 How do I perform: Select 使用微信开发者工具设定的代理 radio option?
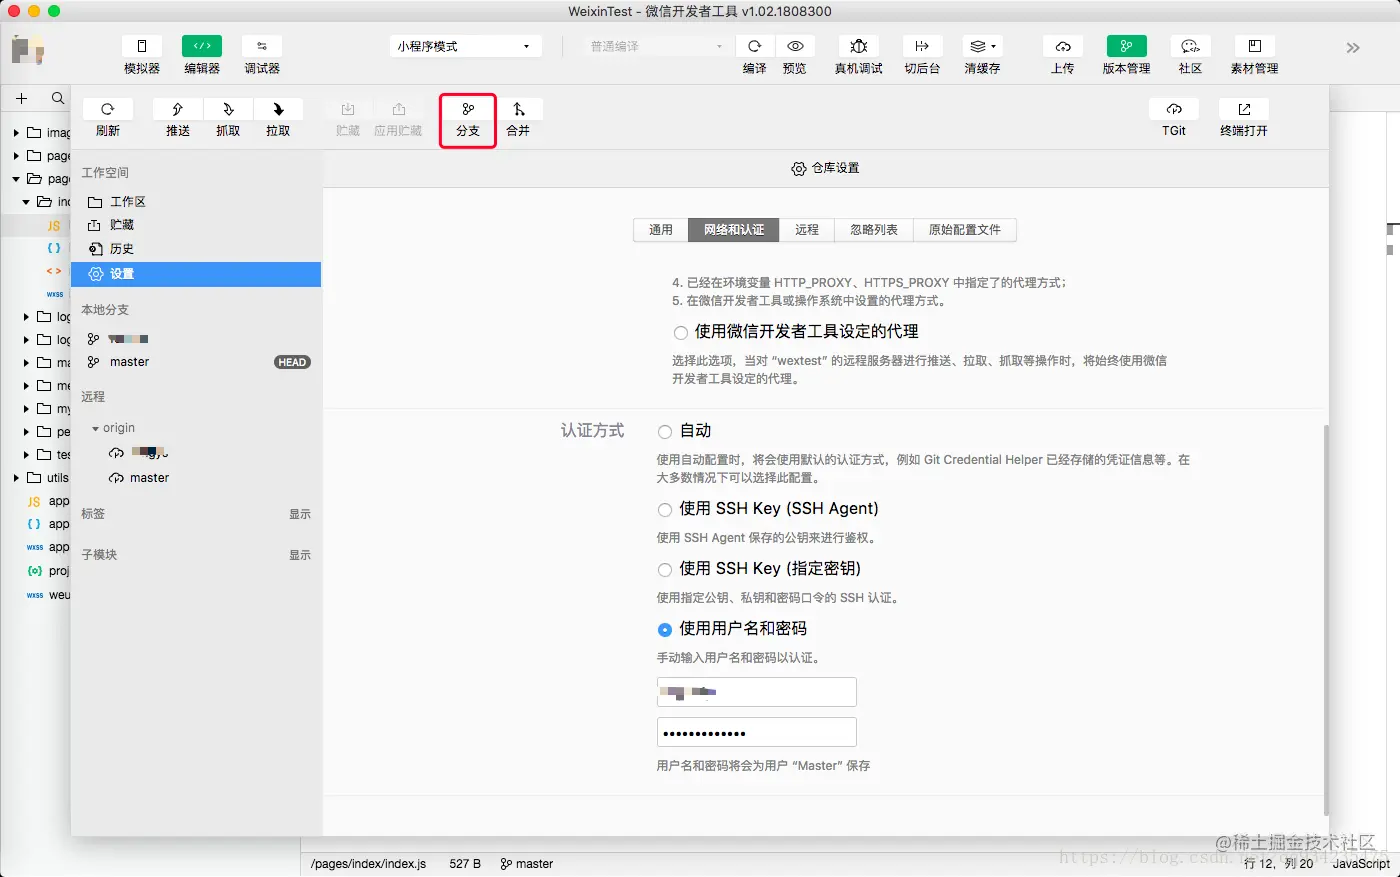pyautogui.click(x=680, y=332)
